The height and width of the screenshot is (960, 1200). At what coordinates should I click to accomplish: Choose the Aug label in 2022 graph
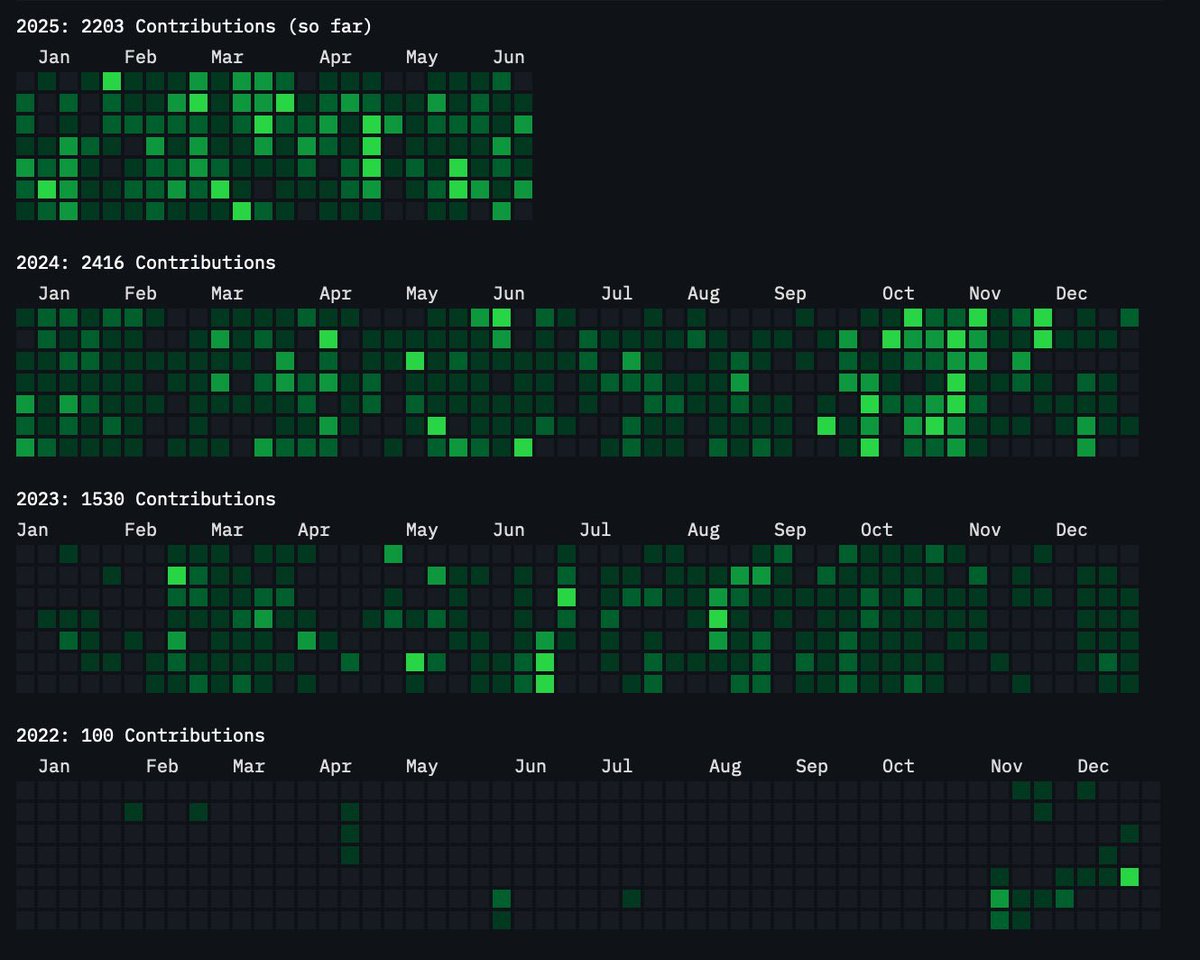[x=725, y=766]
